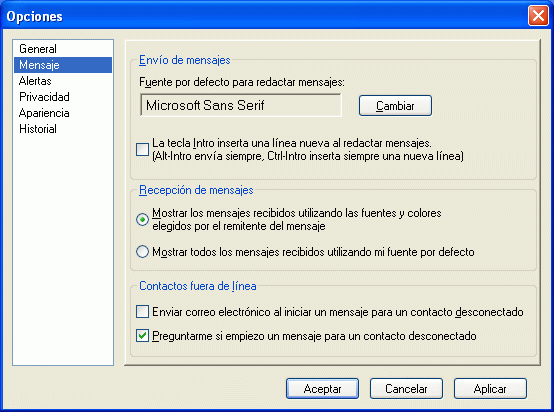Close the Opciones dialog window

[x=538, y=16]
